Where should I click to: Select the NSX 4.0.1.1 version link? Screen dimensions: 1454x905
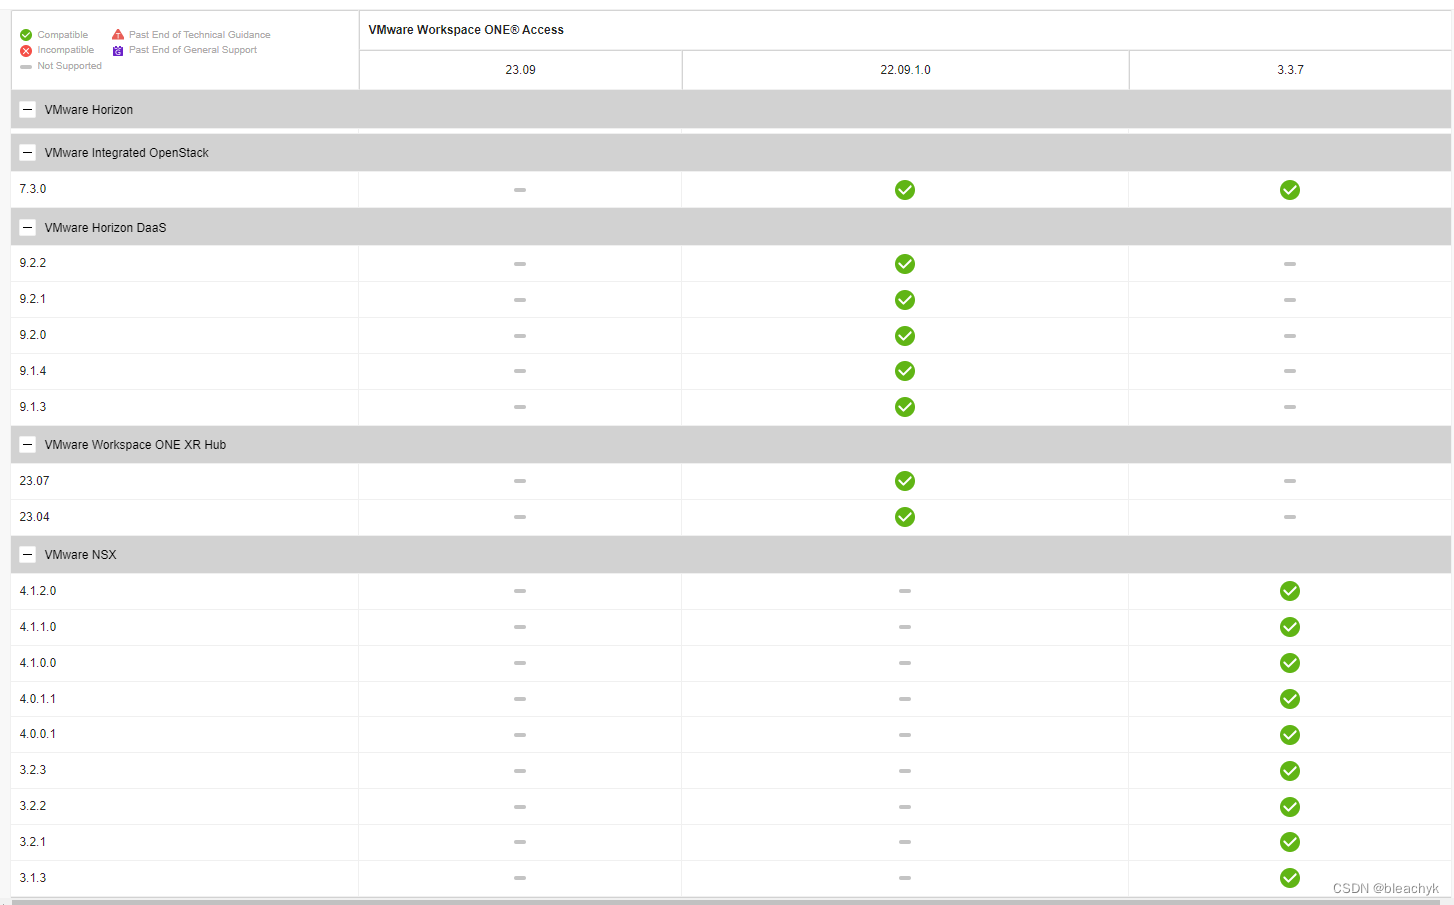pyautogui.click(x=37, y=699)
